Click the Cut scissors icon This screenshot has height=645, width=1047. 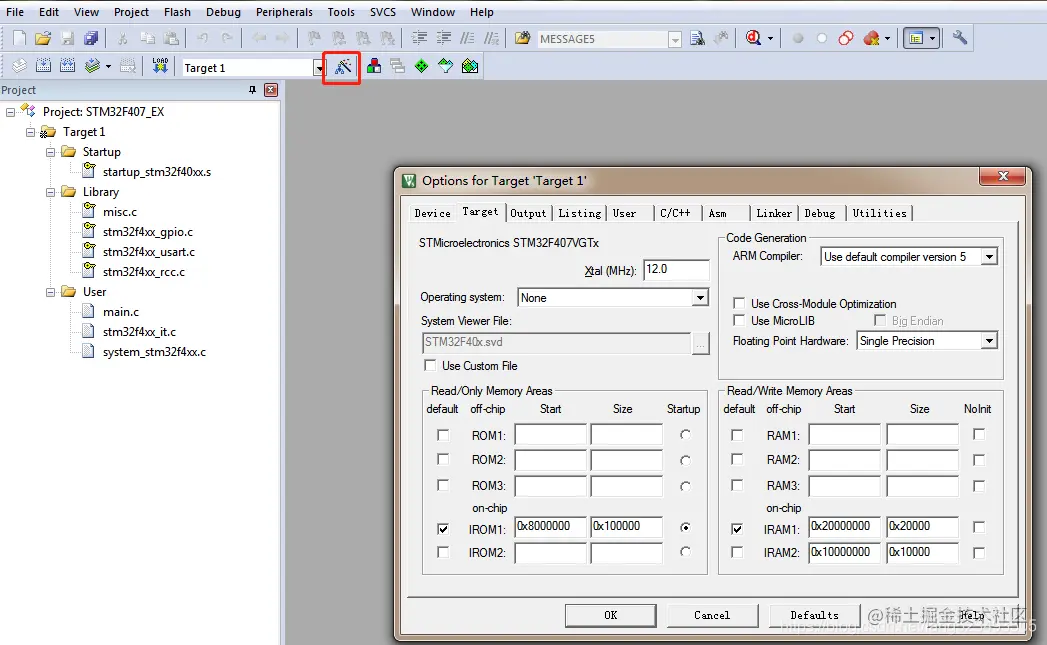point(123,38)
